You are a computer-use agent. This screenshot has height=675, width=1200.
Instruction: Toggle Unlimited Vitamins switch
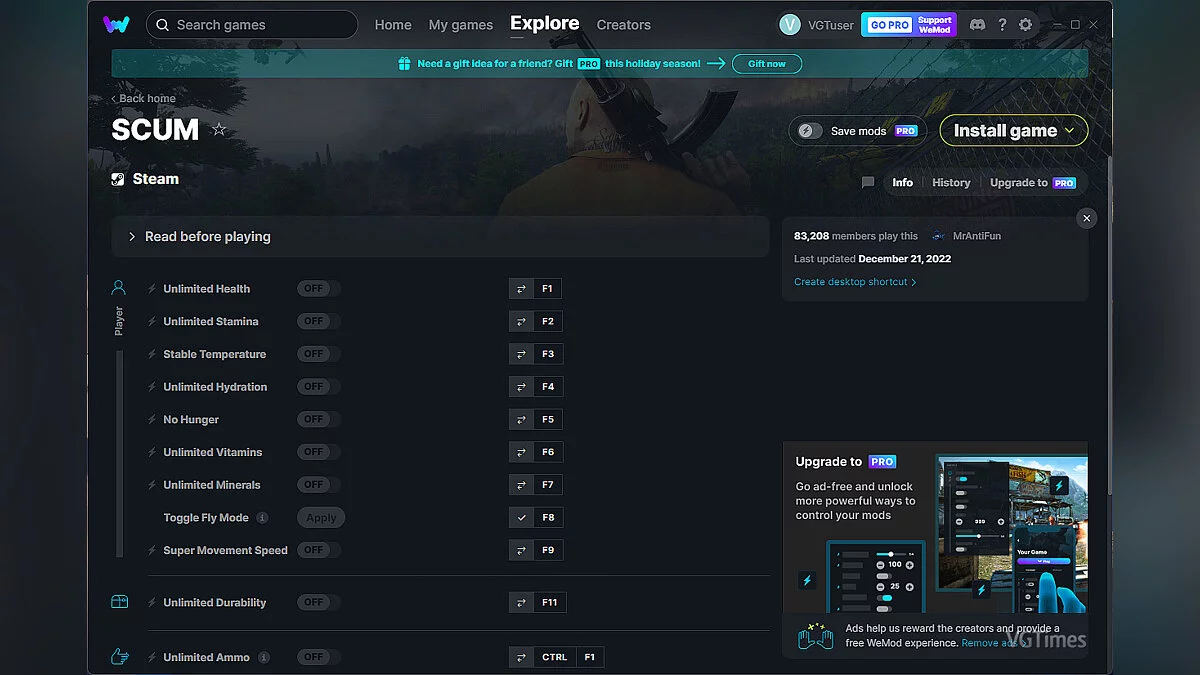tap(318, 452)
